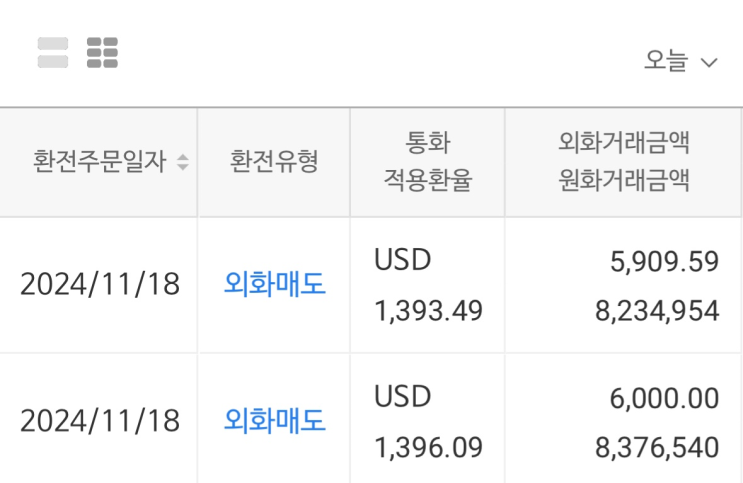This screenshot has height=483, width=743.
Task: Click the 8,234,954 won amount
Action: pyautogui.click(x=657, y=311)
